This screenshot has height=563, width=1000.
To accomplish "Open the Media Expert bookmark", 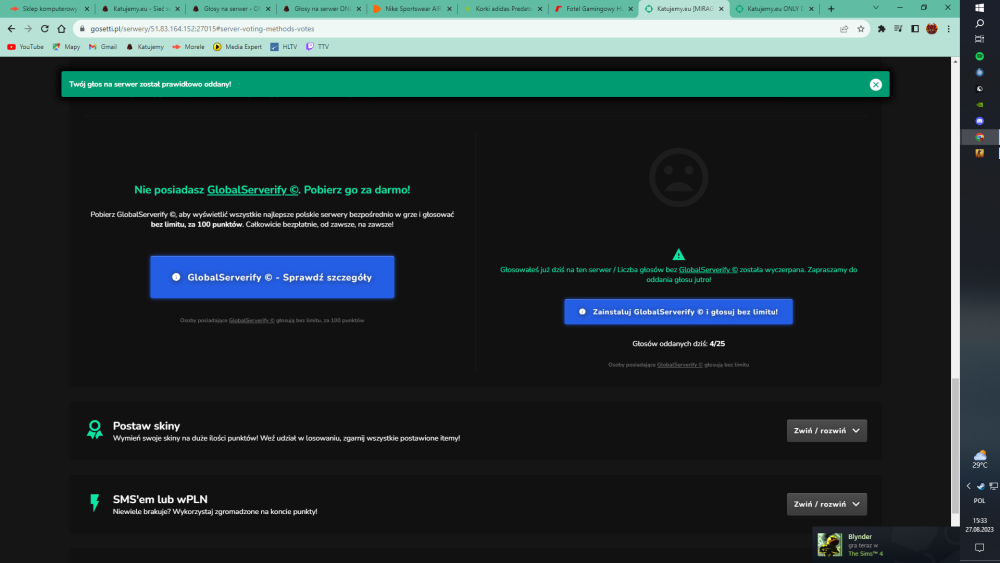I will (x=237, y=47).
